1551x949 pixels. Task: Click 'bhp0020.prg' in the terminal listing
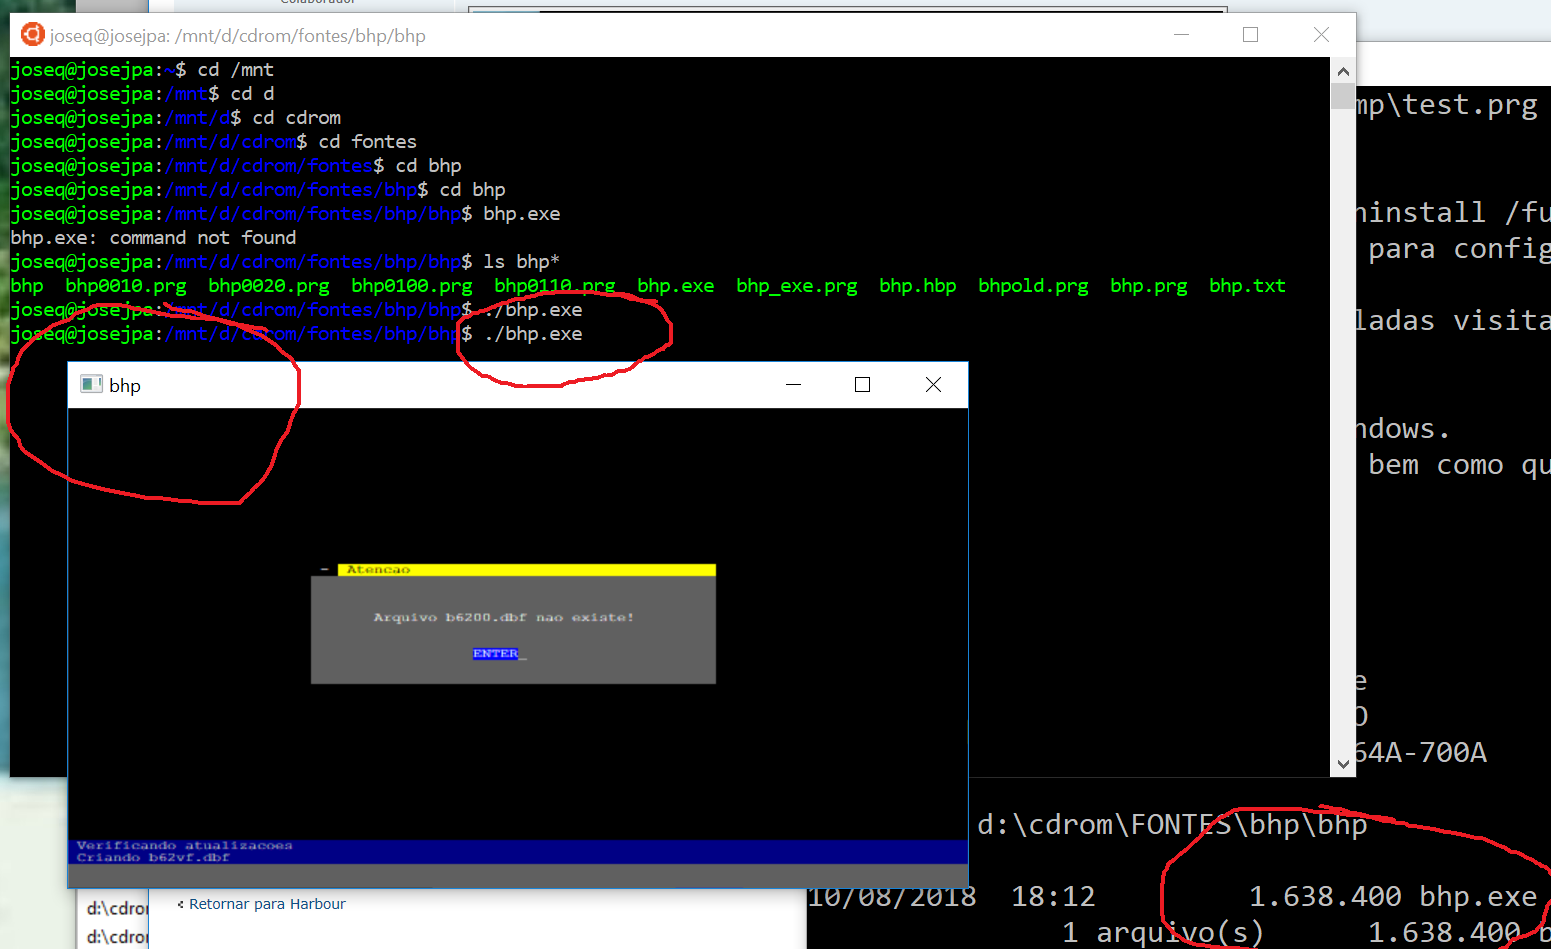coord(269,286)
